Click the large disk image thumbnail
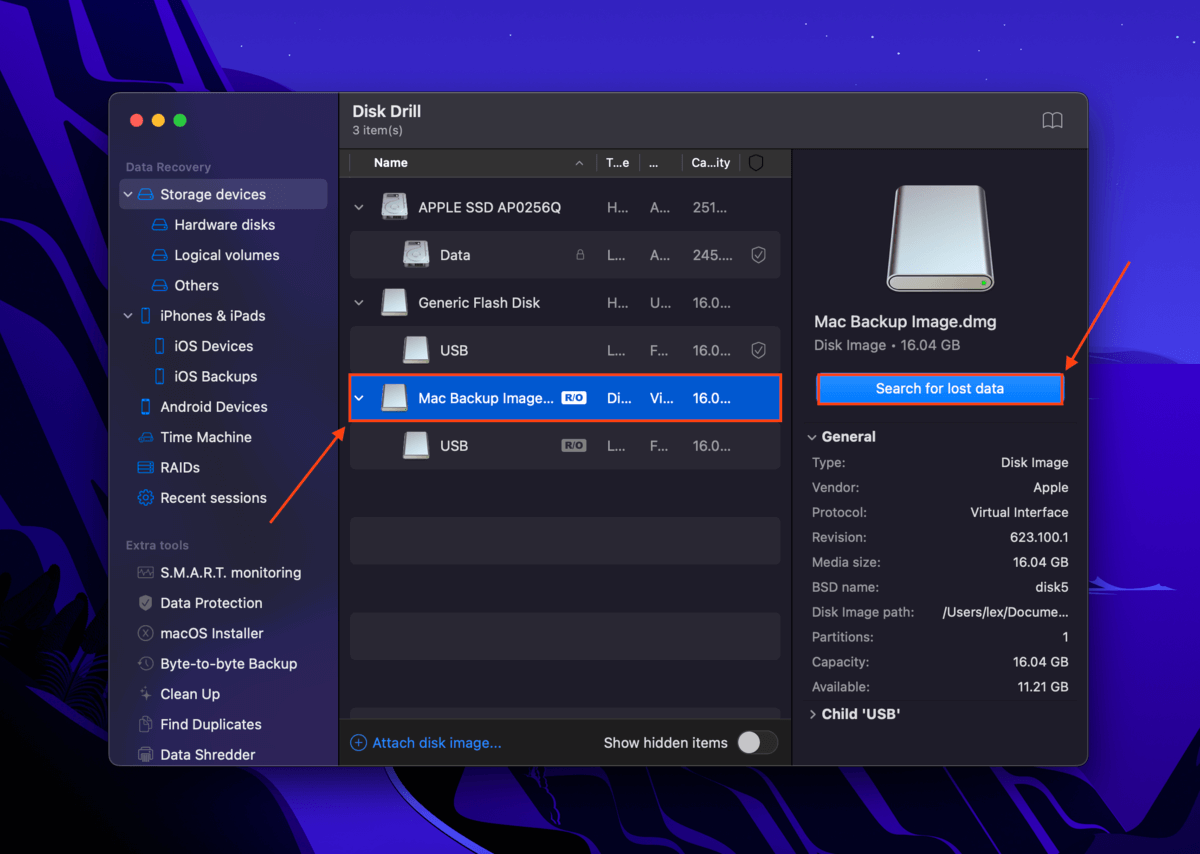The height and width of the screenshot is (854, 1200). point(940,240)
